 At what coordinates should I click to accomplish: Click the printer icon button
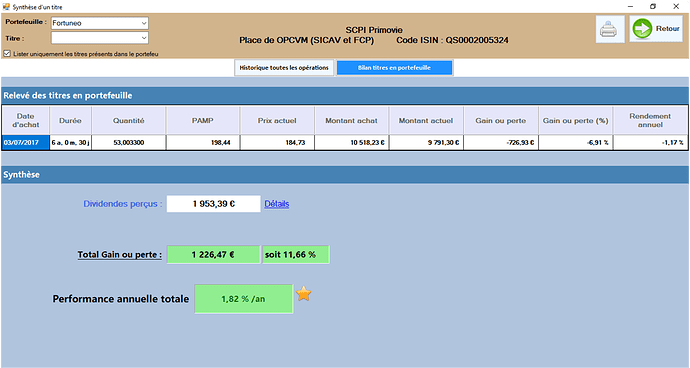point(610,29)
